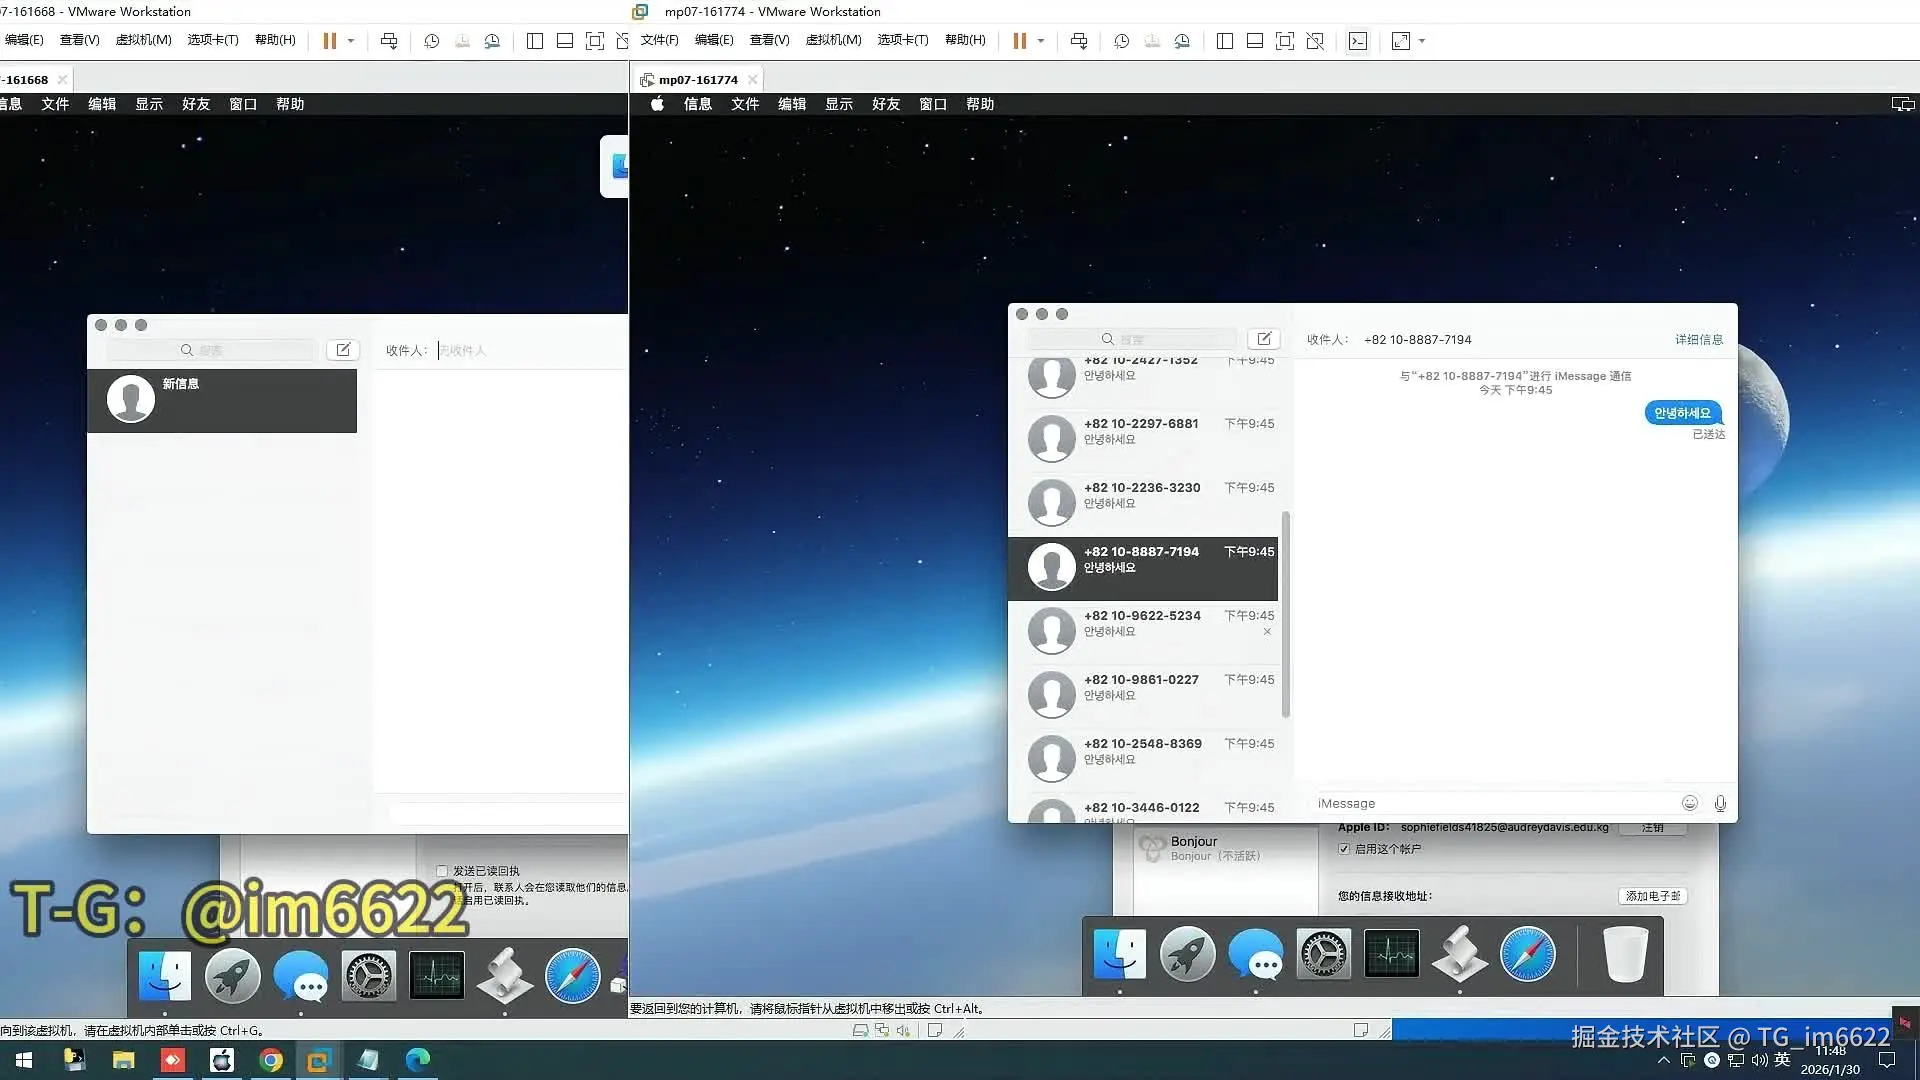
Task: Open Safari compass icon in right dock
Action: (x=1527, y=954)
